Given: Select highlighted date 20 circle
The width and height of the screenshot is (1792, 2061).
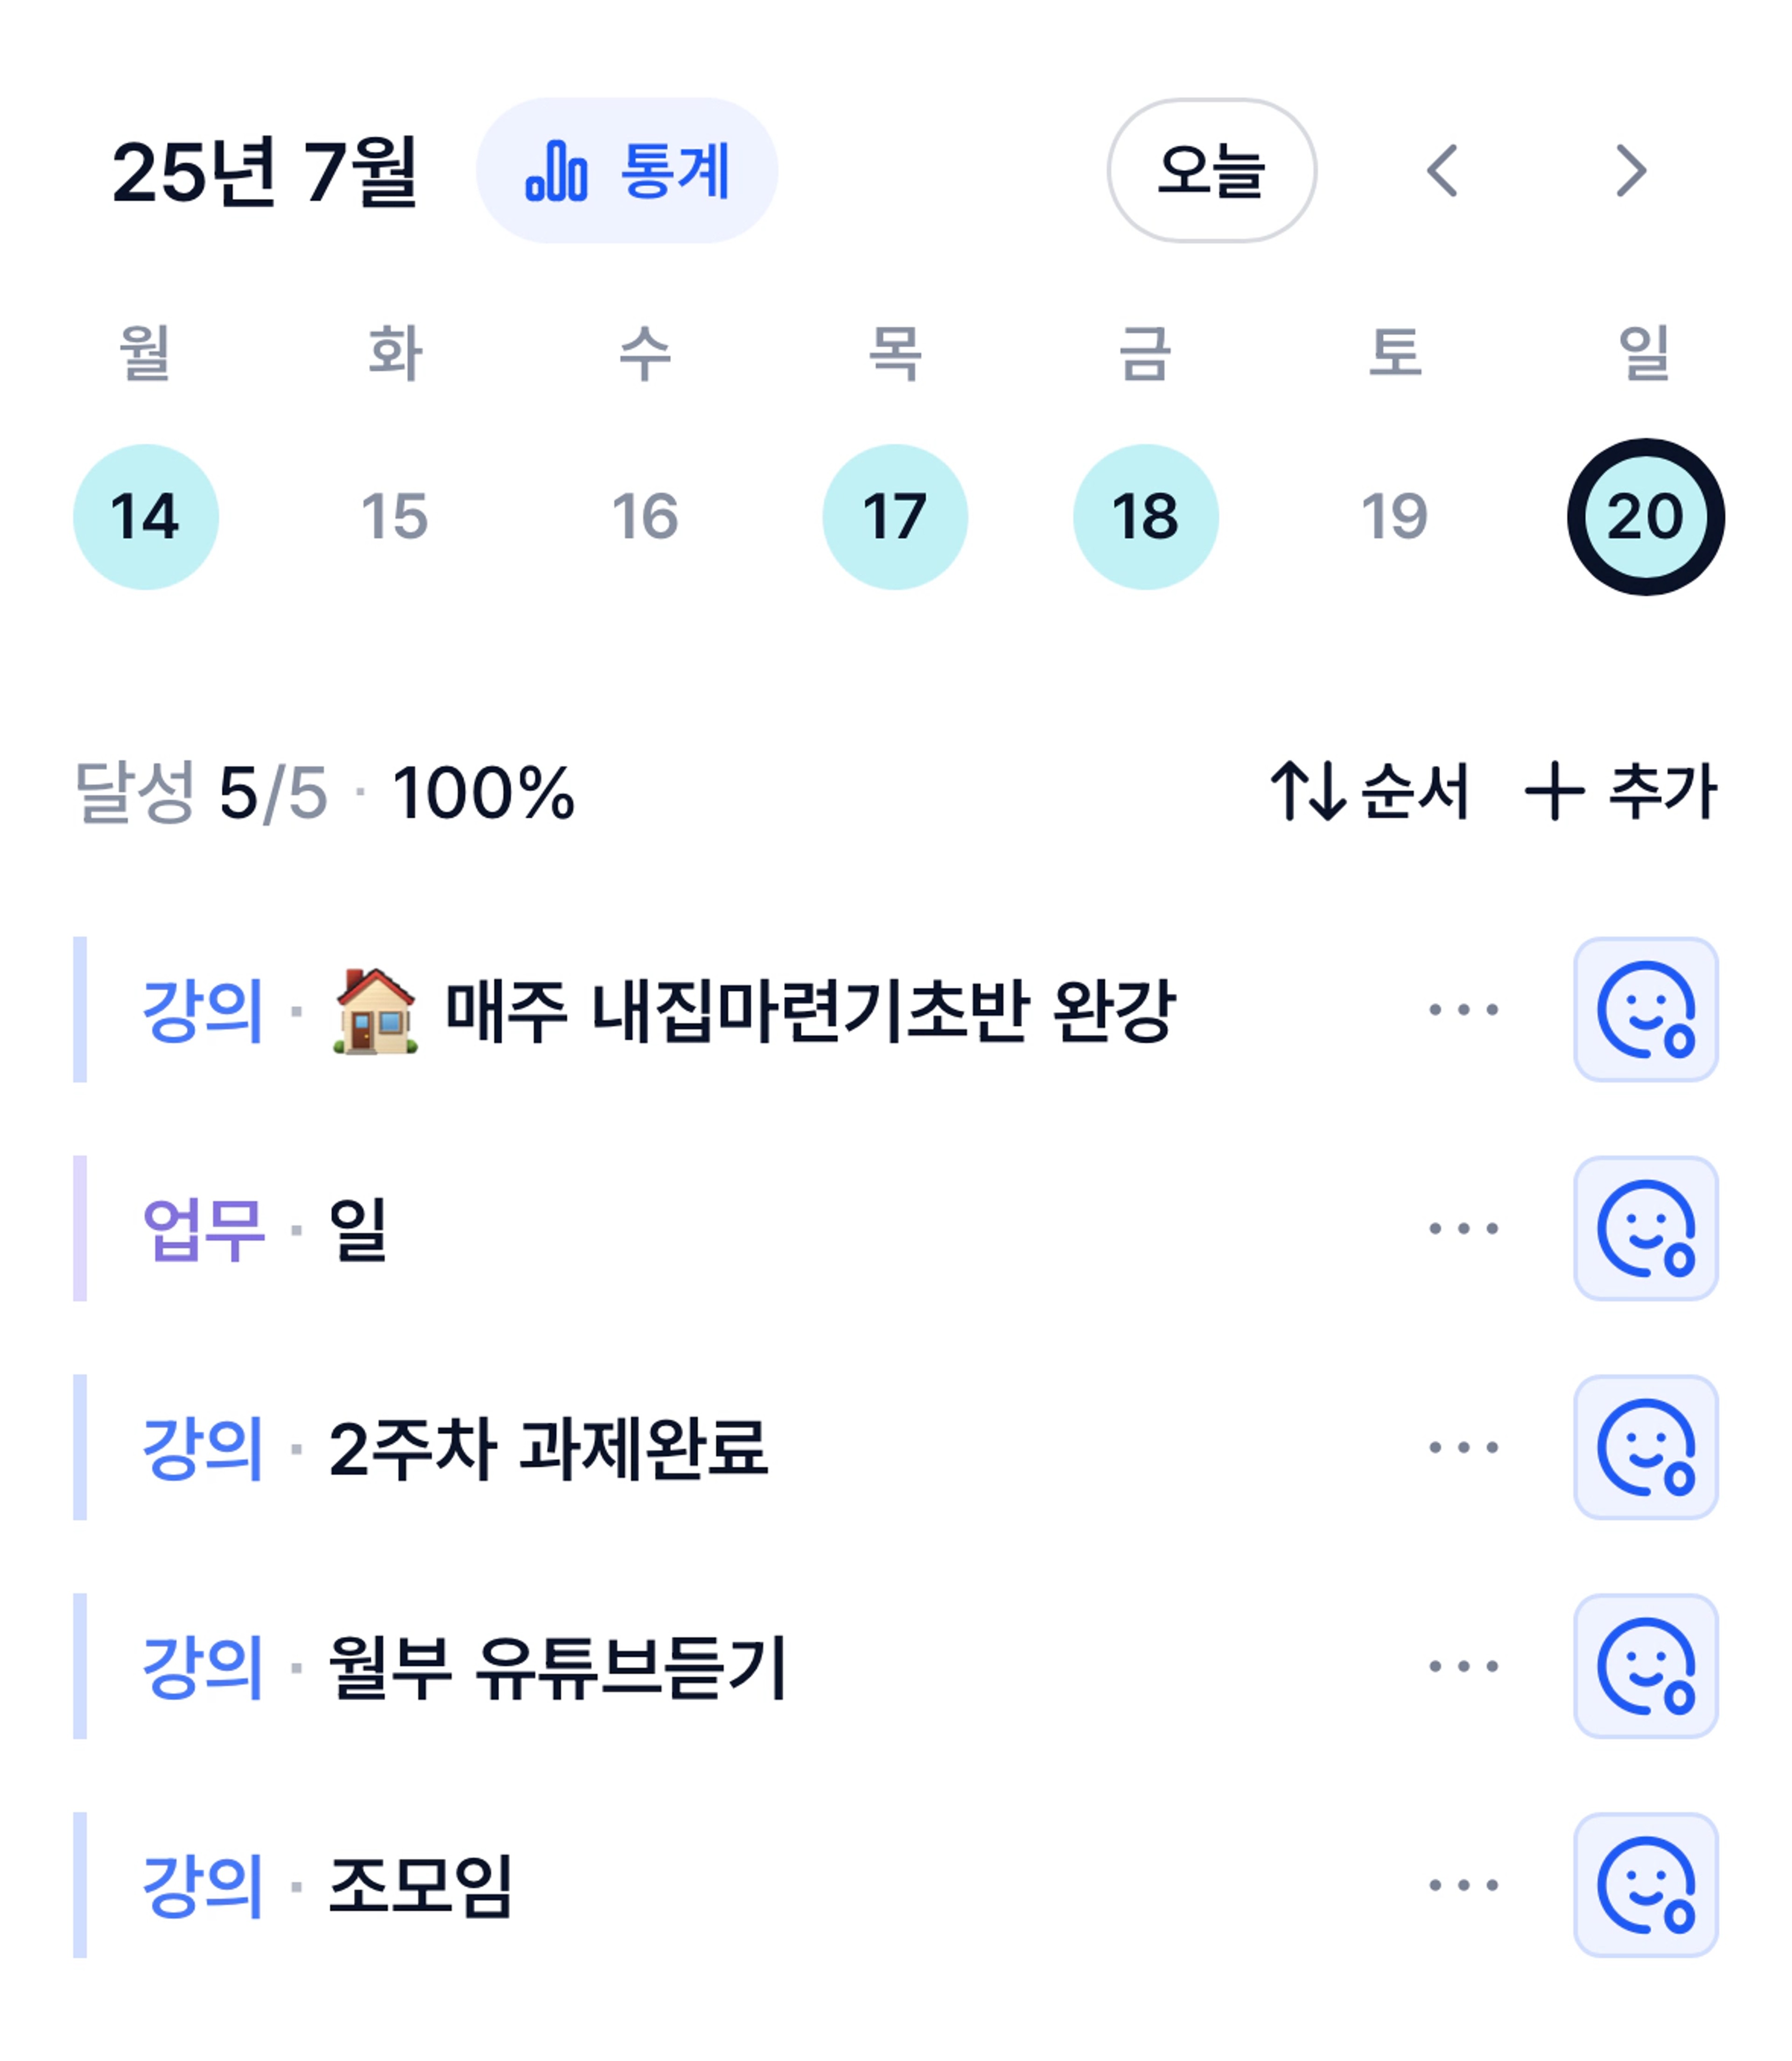Looking at the screenshot, I should coord(1646,517).
